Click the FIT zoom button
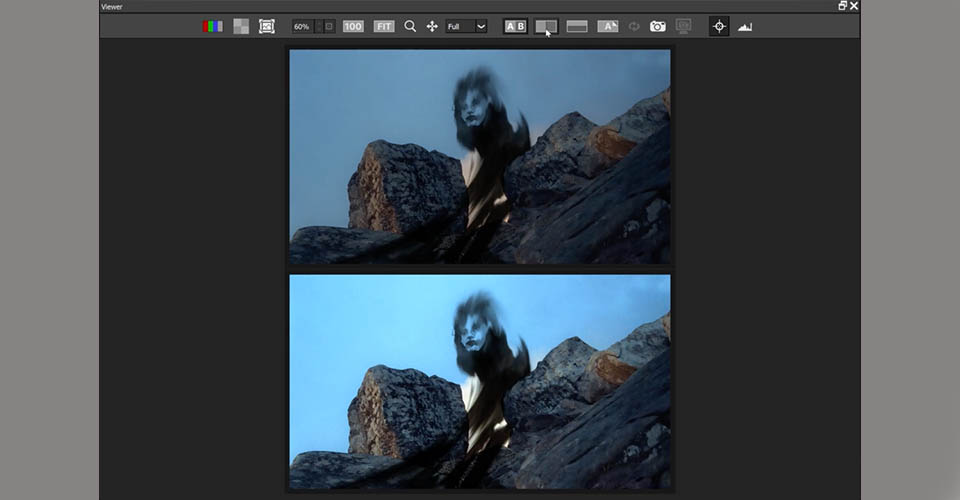The width and height of the screenshot is (960, 500). click(384, 26)
